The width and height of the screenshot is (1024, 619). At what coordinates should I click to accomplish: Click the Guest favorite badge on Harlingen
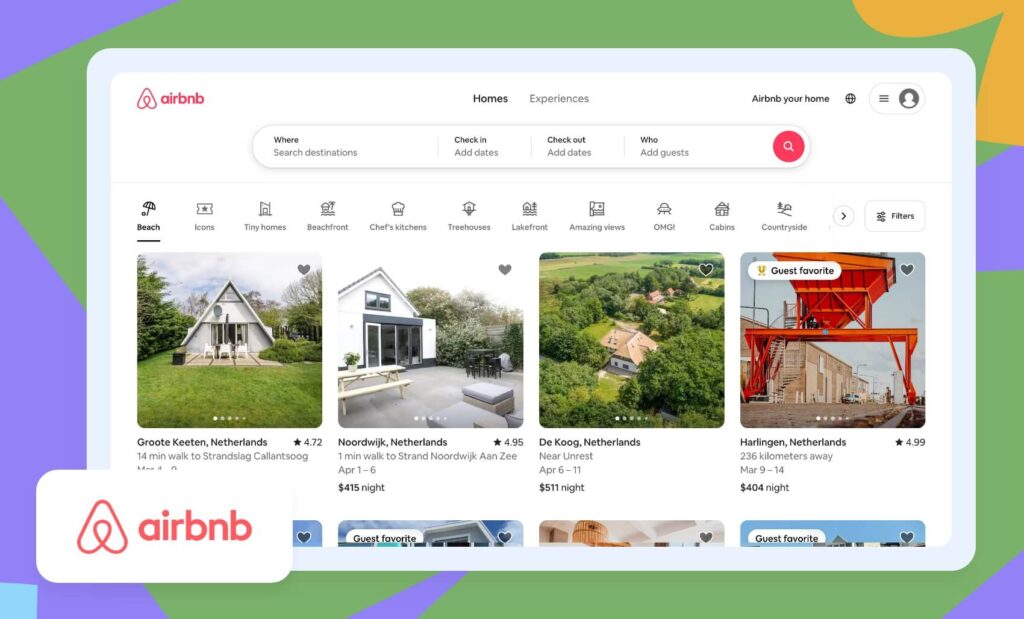[x=795, y=270]
